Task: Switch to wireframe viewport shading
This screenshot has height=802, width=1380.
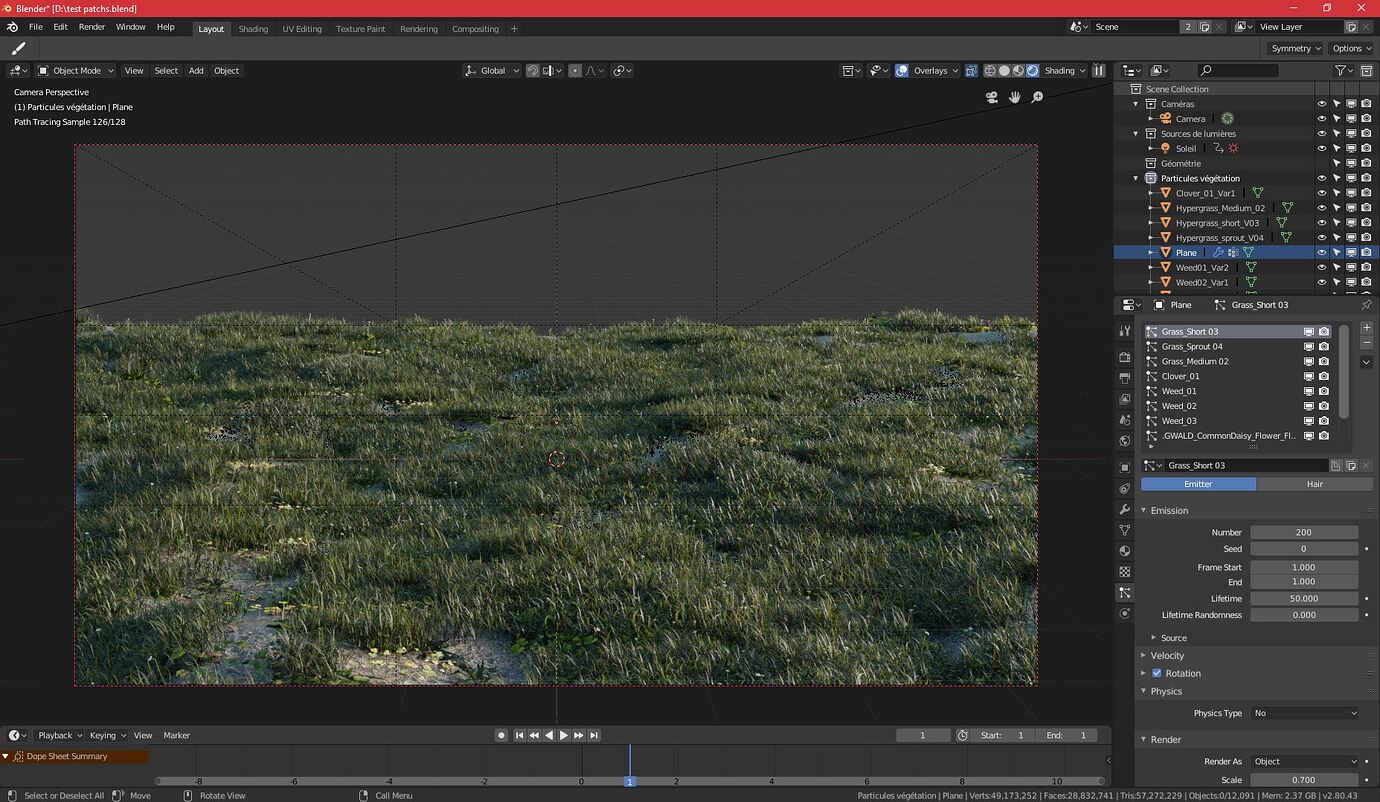Action: click(x=990, y=71)
